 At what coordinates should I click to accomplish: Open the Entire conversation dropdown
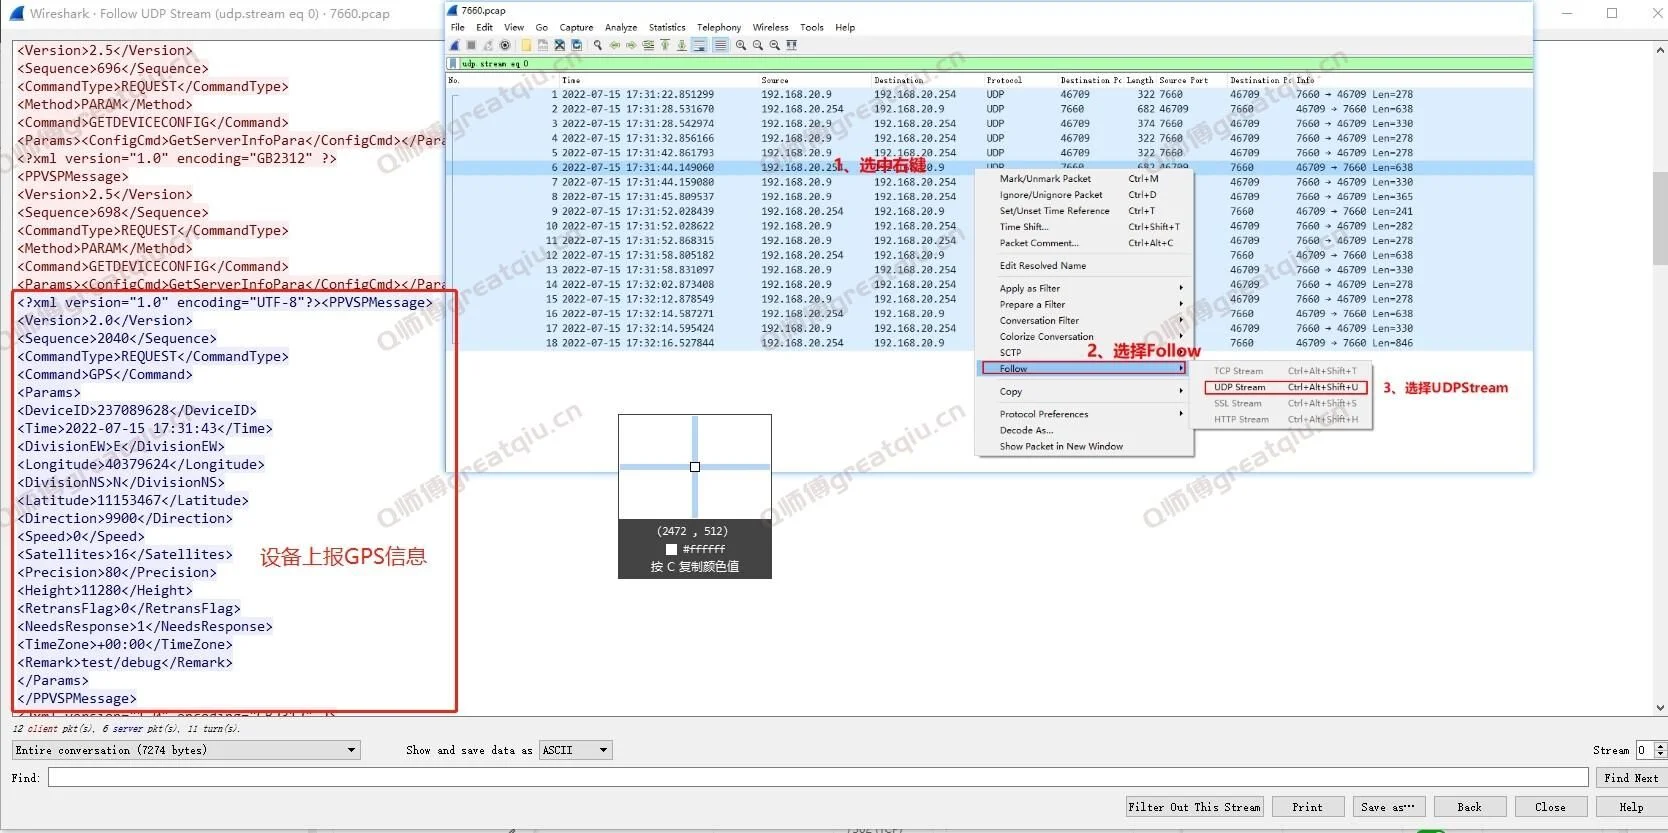185,750
